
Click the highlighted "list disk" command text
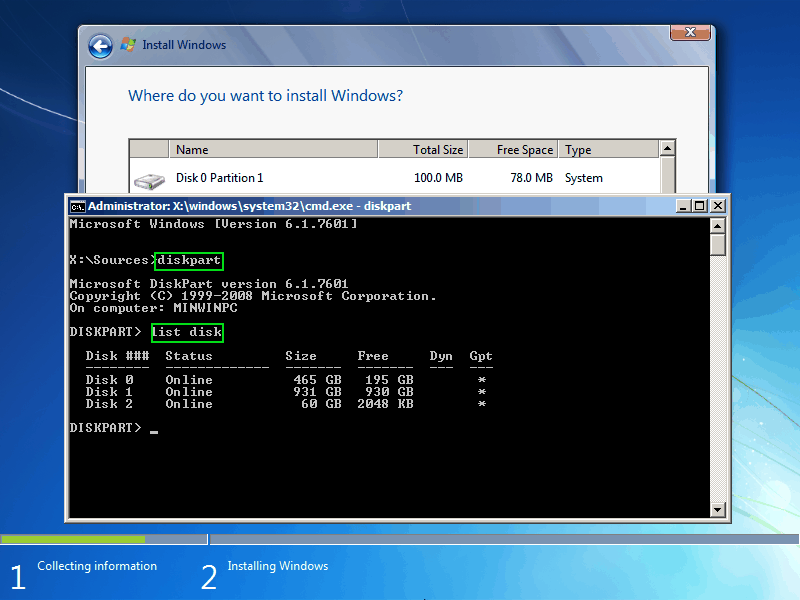186,332
